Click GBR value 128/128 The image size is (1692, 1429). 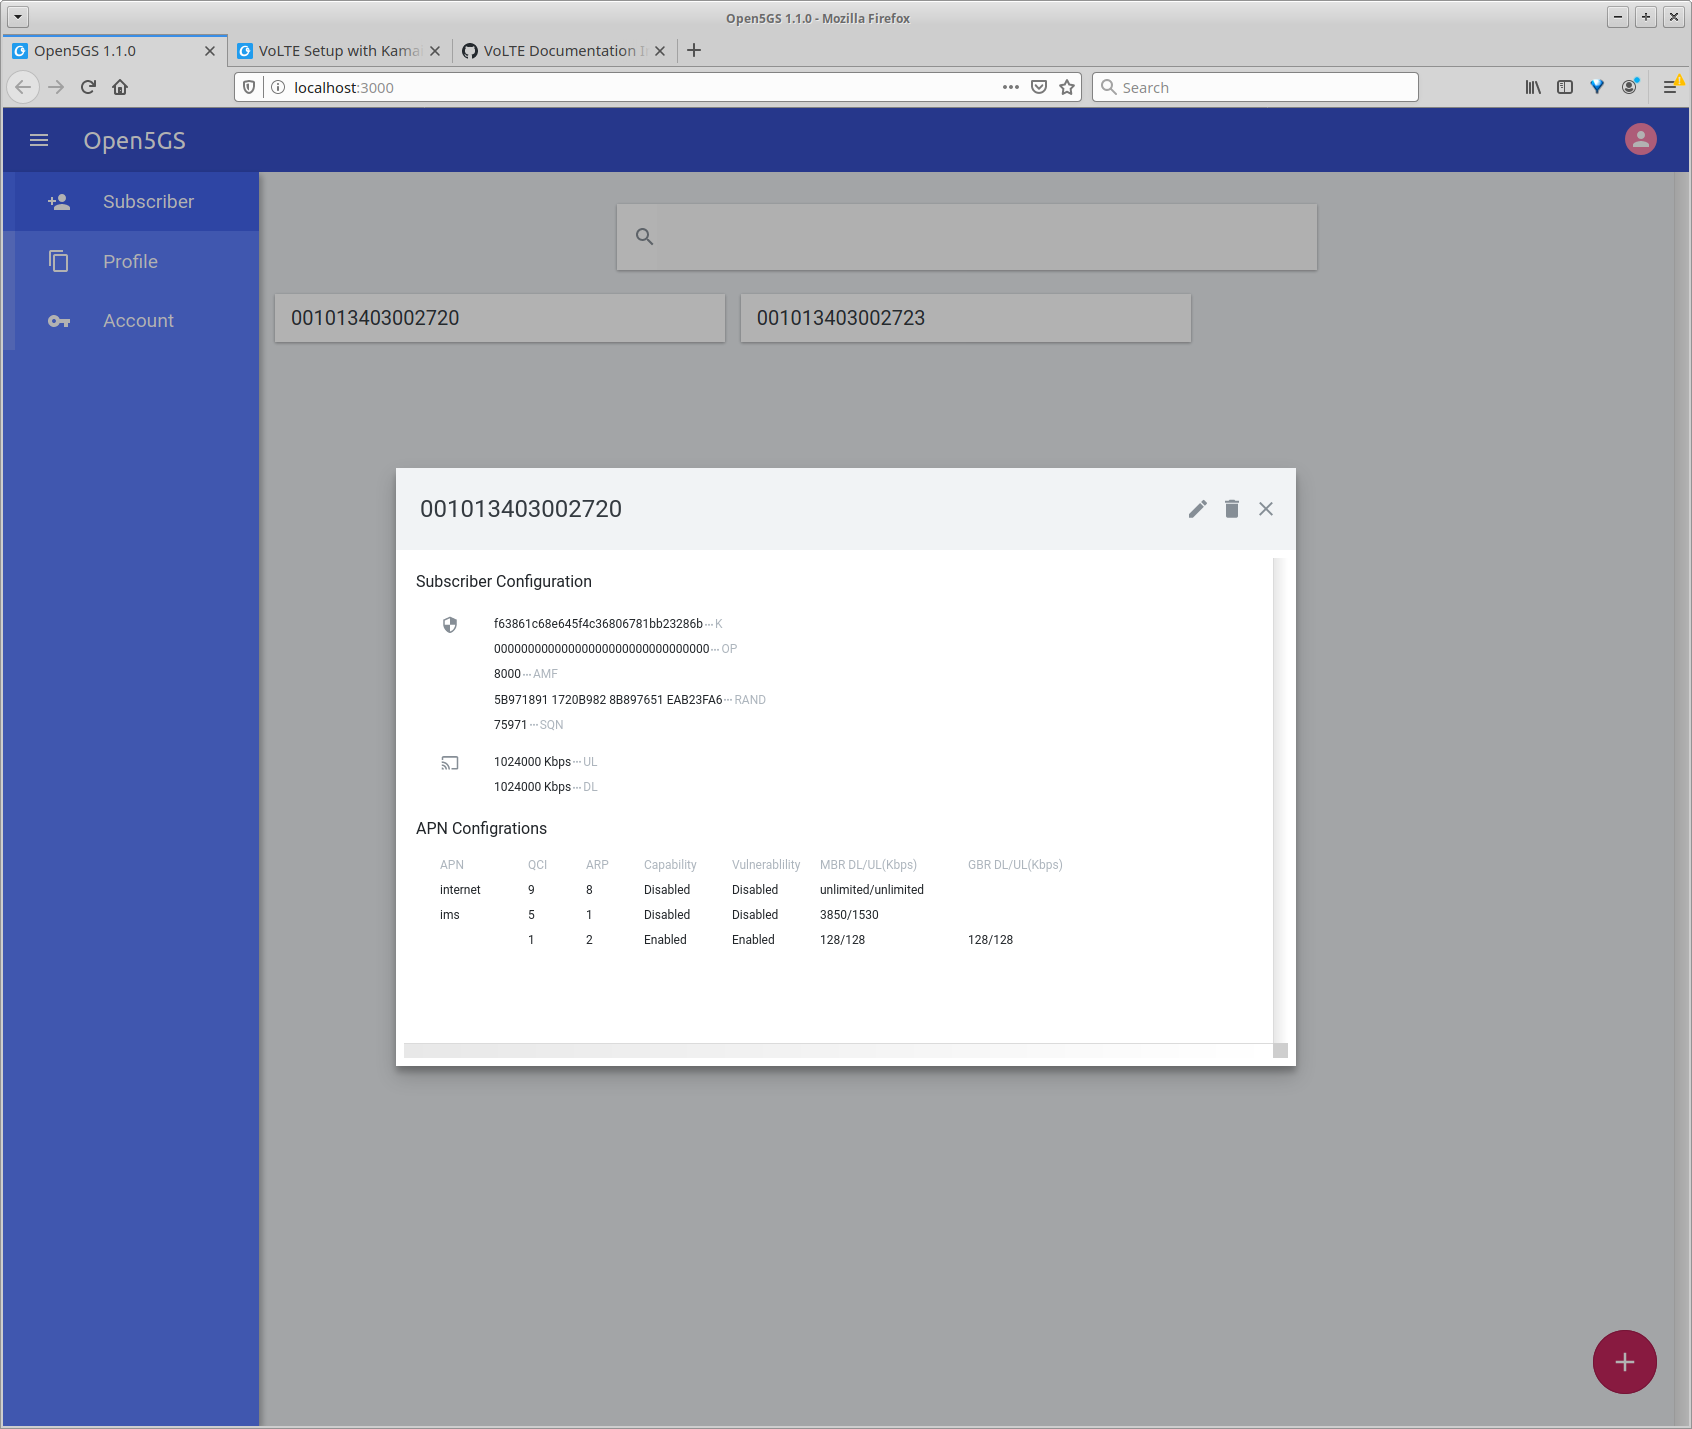pyautogui.click(x=990, y=940)
